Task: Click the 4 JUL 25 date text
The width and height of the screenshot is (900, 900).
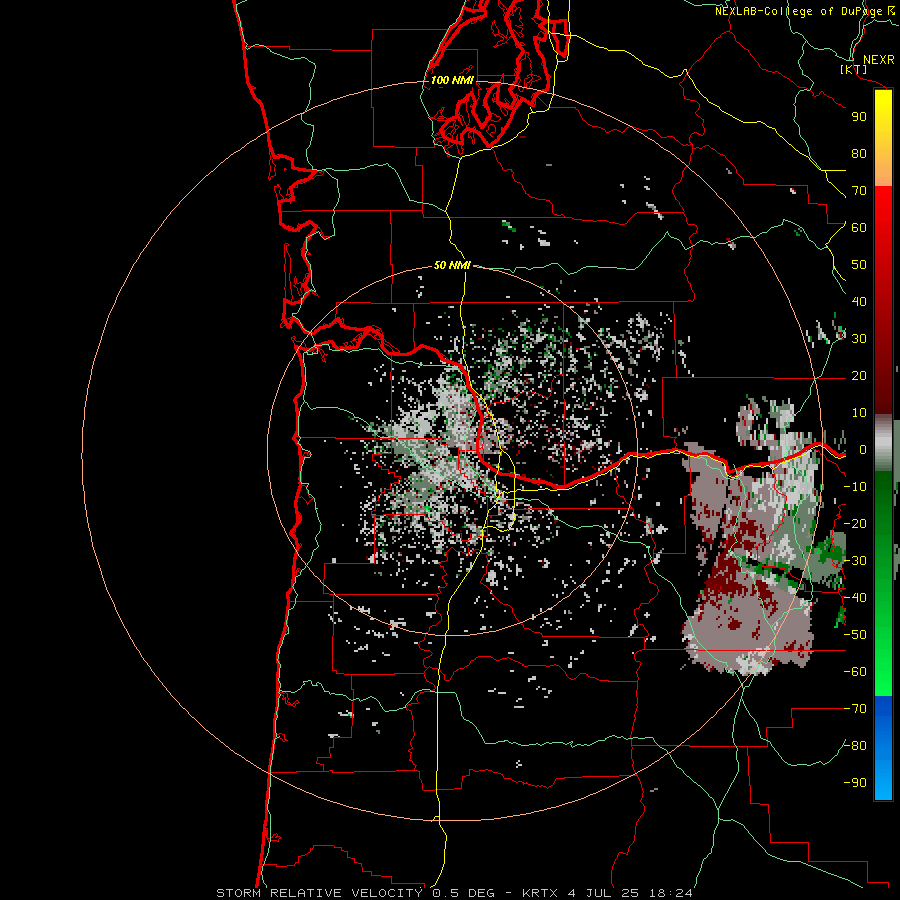Action: coord(603,893)
